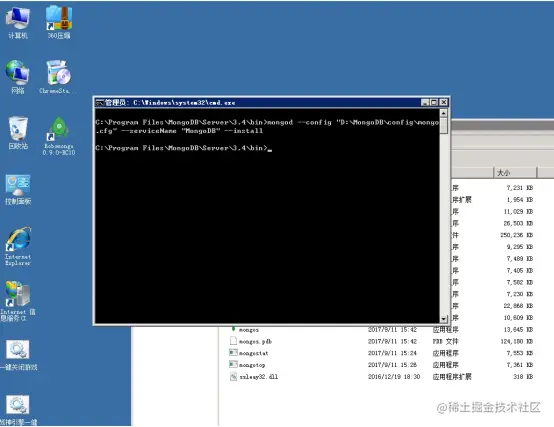Open the Internet 信息服务 (IIS) shortcut
This screenshot has height=427, width=554.
pos(18,301)
